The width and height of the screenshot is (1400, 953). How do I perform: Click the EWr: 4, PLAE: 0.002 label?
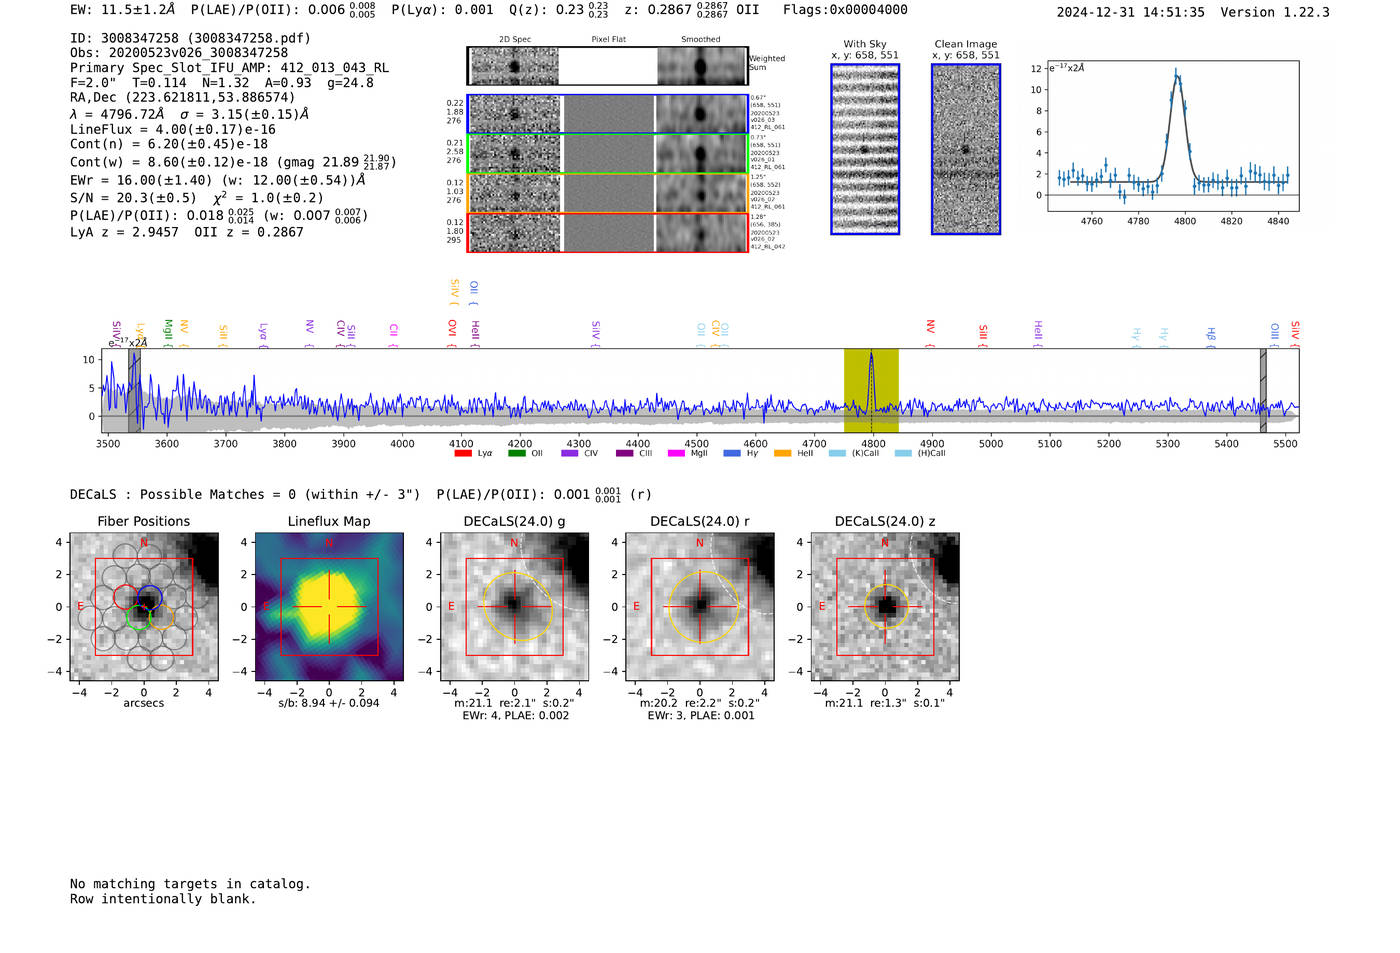click(516, 715)
